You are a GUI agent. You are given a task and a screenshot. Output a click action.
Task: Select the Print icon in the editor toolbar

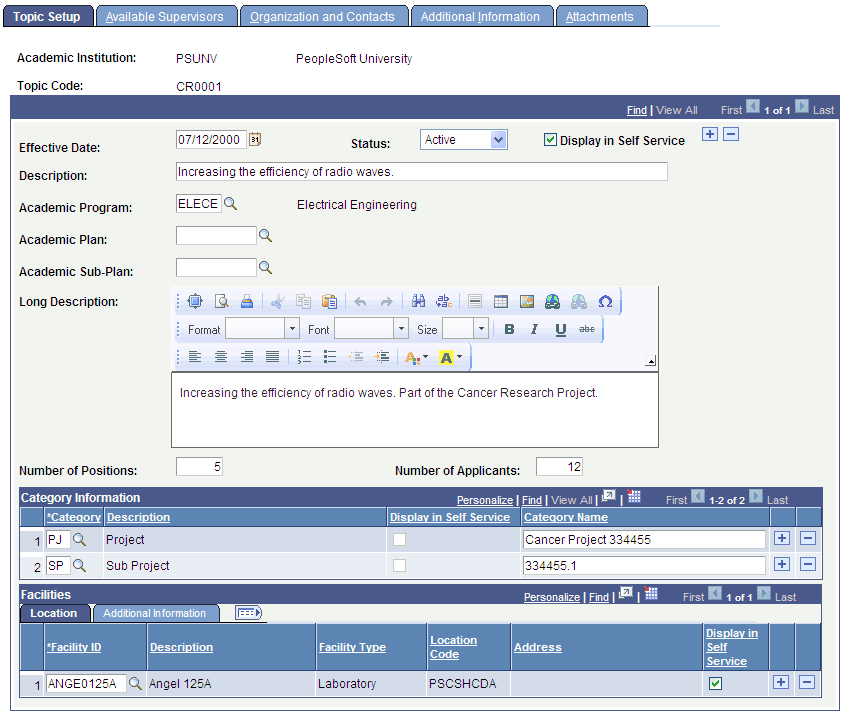pyautogui.click(x=245, y=302)
